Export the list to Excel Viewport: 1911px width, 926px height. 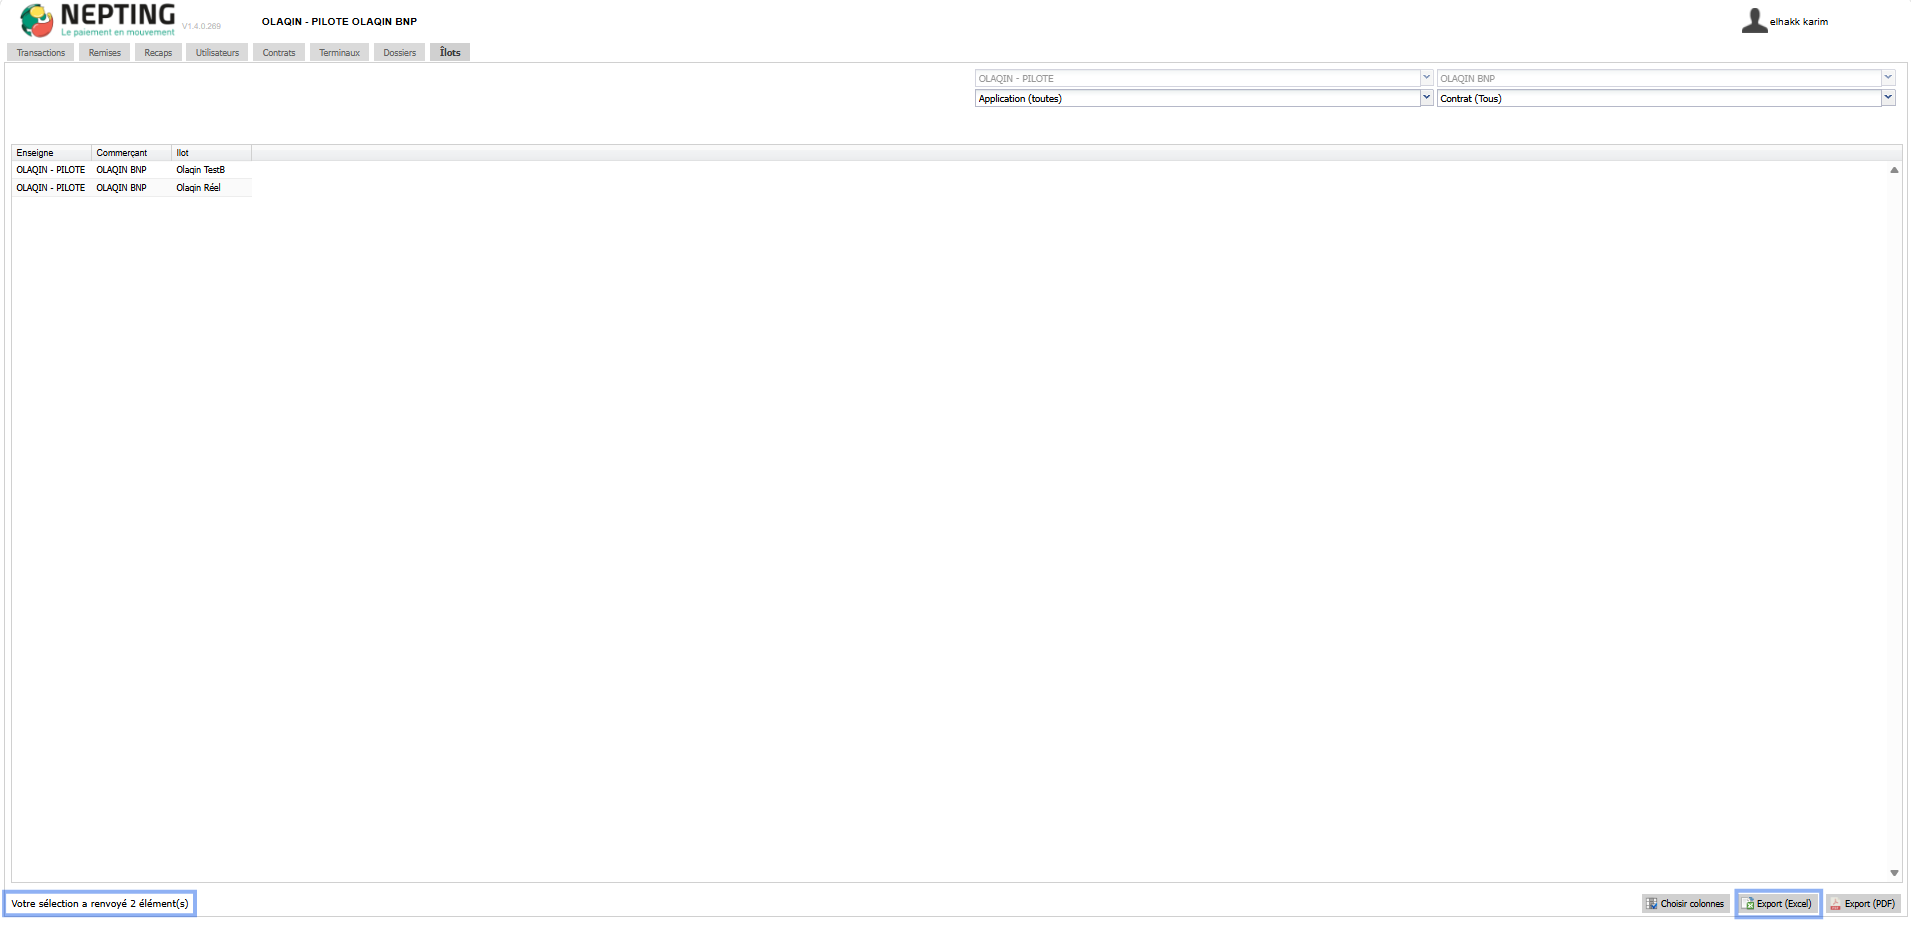[1778, 904]
